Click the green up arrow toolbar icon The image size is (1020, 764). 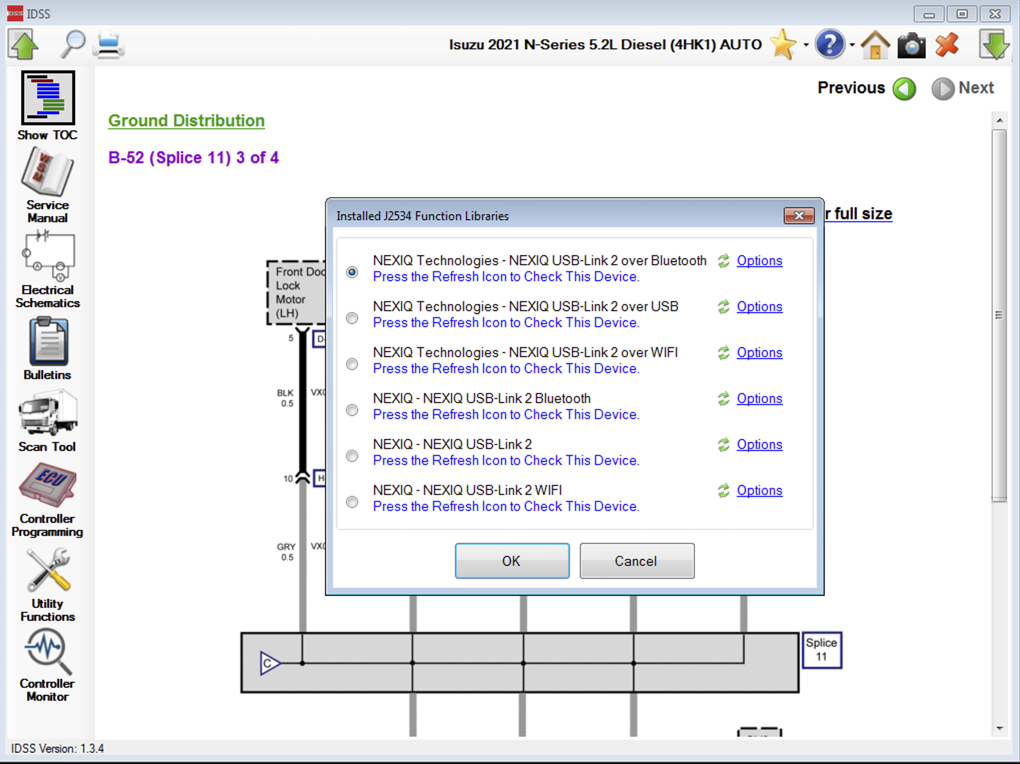[x=24, y=45]
